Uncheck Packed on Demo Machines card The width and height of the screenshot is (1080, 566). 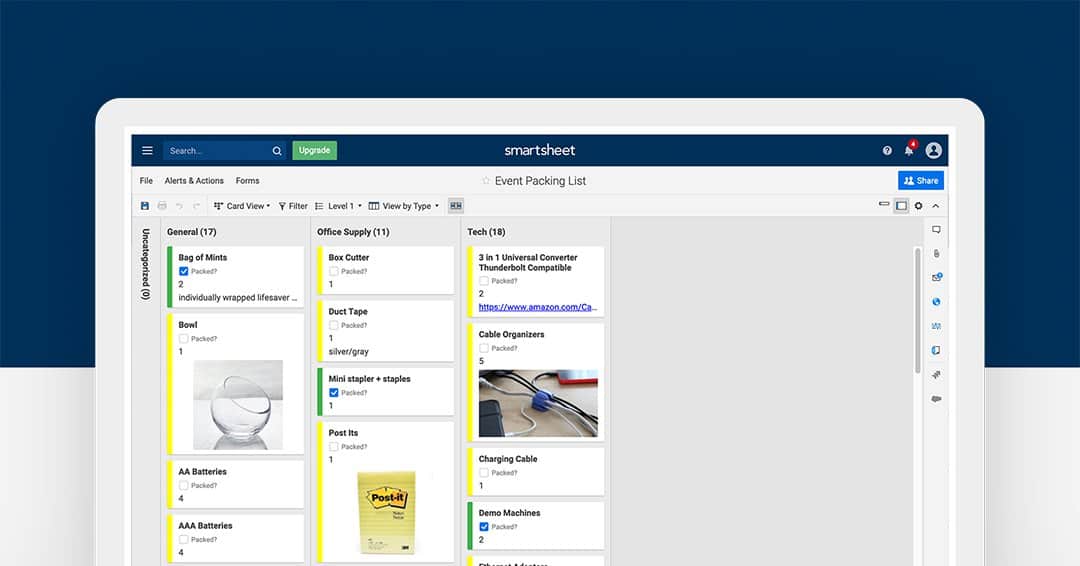484,526
